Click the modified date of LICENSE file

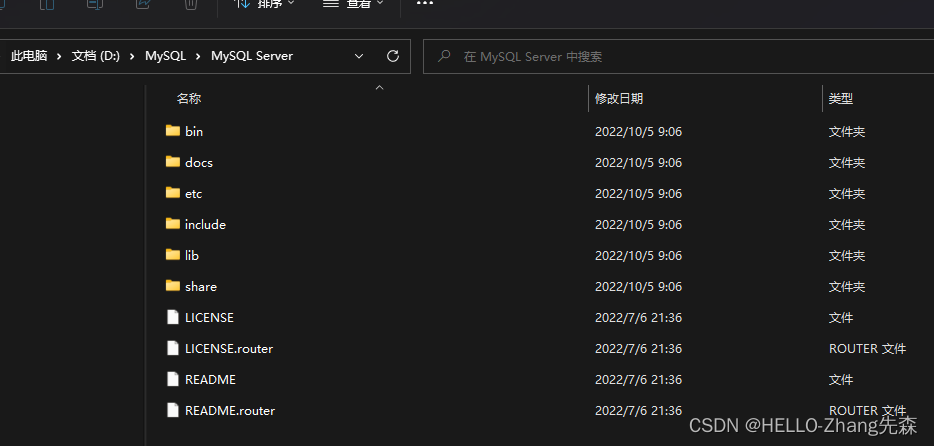(639, 317)
